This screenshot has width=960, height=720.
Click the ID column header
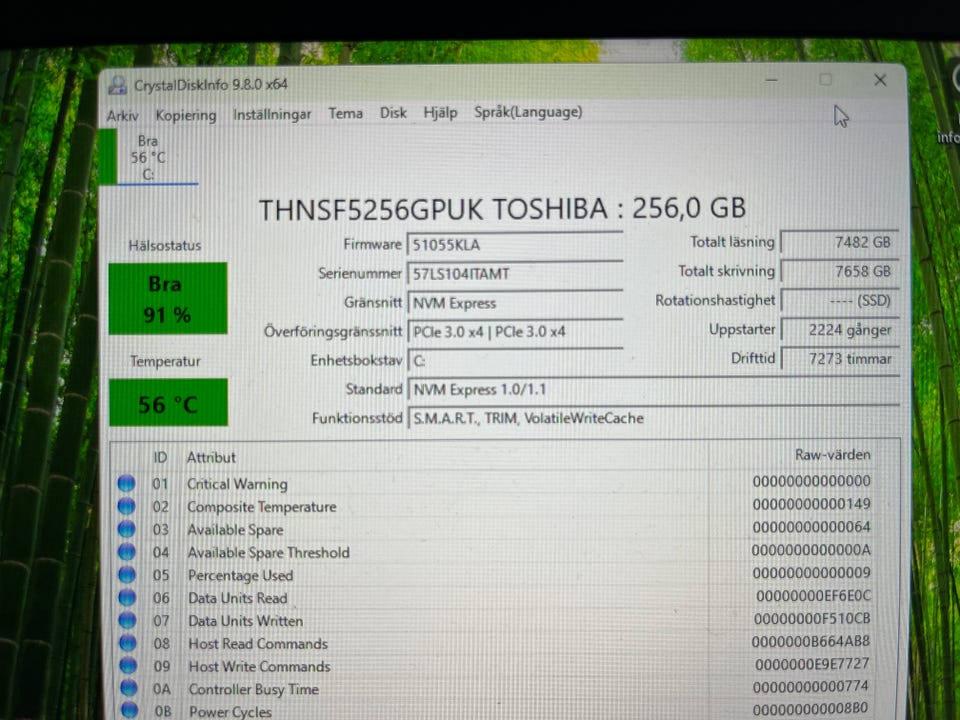pyautogui.click(x=160, y=457)
